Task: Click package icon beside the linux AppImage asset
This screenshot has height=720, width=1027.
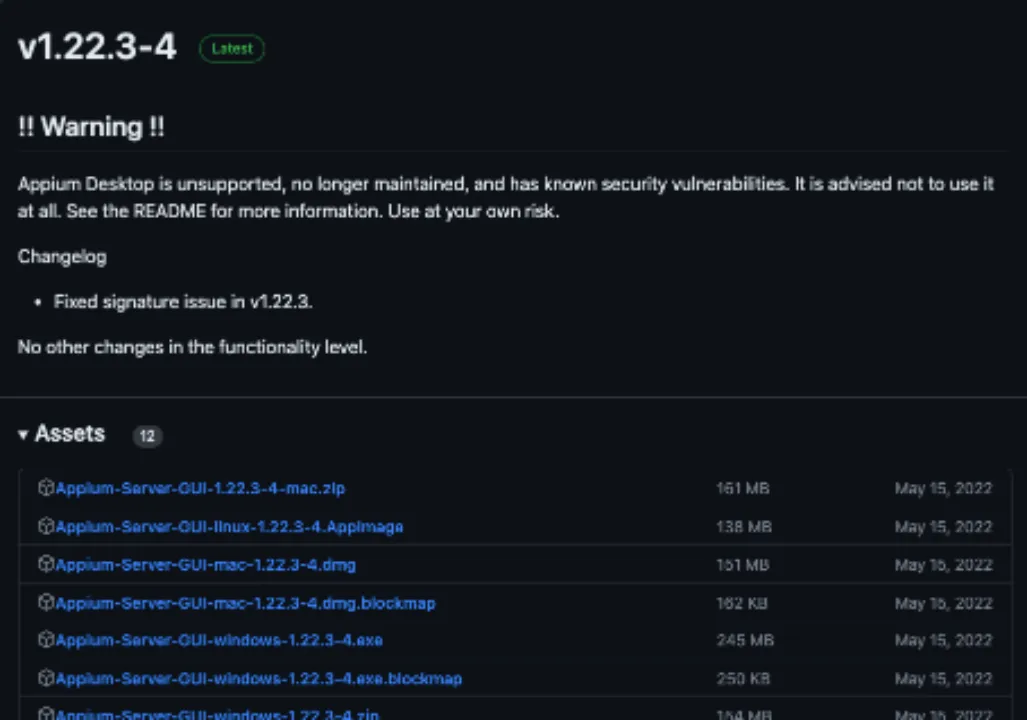Action: coord(45,526)
